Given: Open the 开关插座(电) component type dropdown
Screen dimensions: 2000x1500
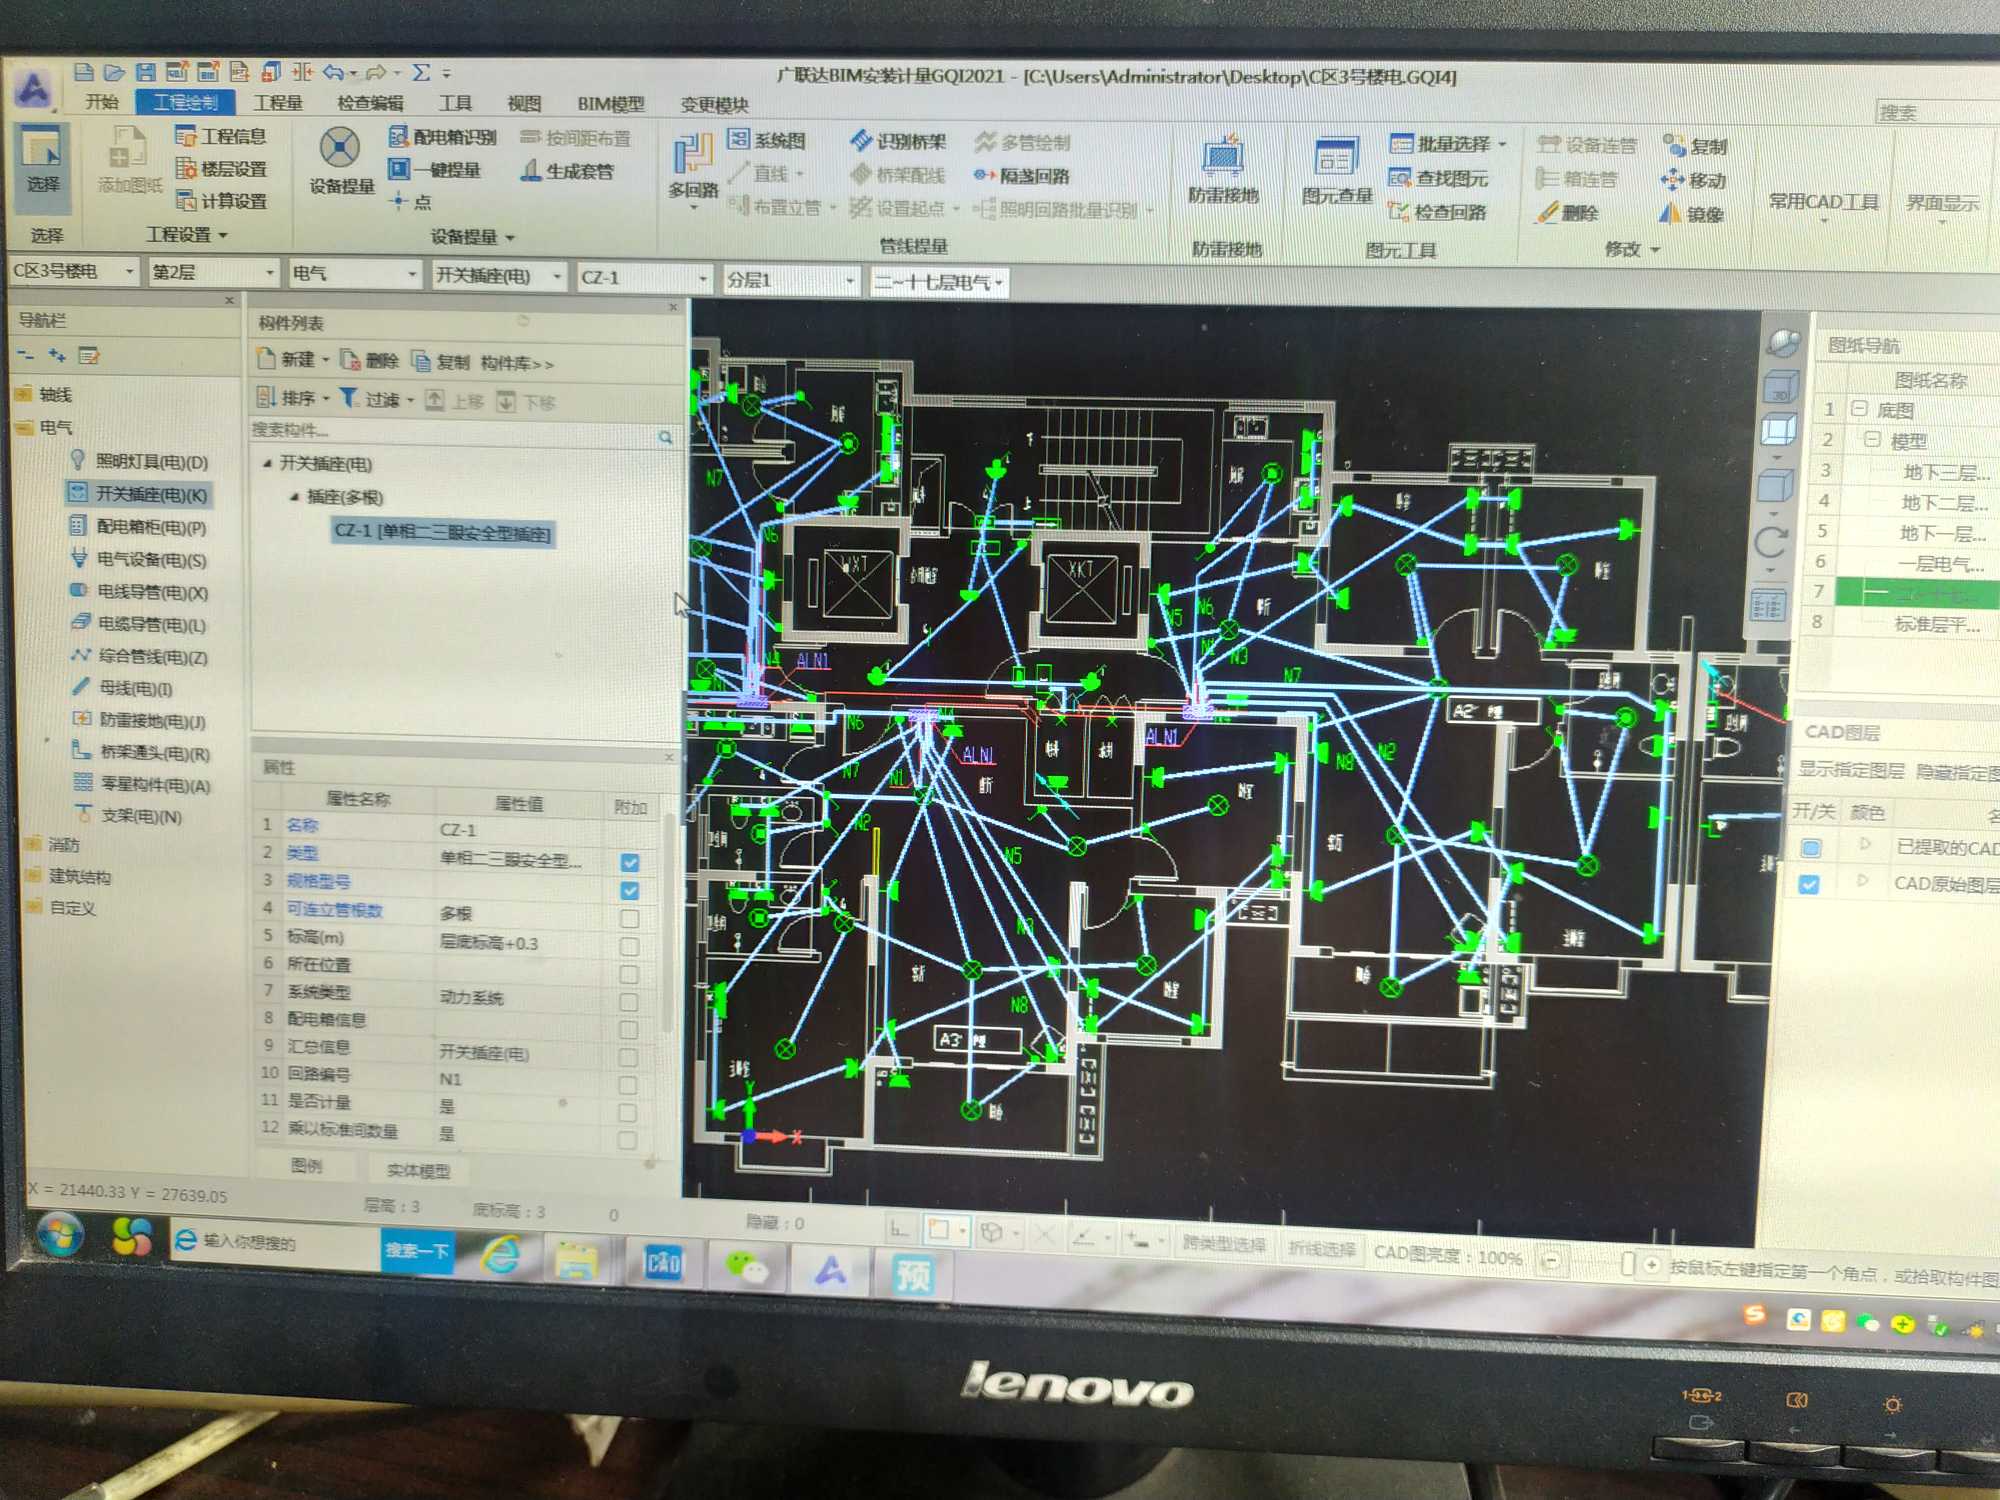Looking at the screenshot, I should [x=498, y=275].
